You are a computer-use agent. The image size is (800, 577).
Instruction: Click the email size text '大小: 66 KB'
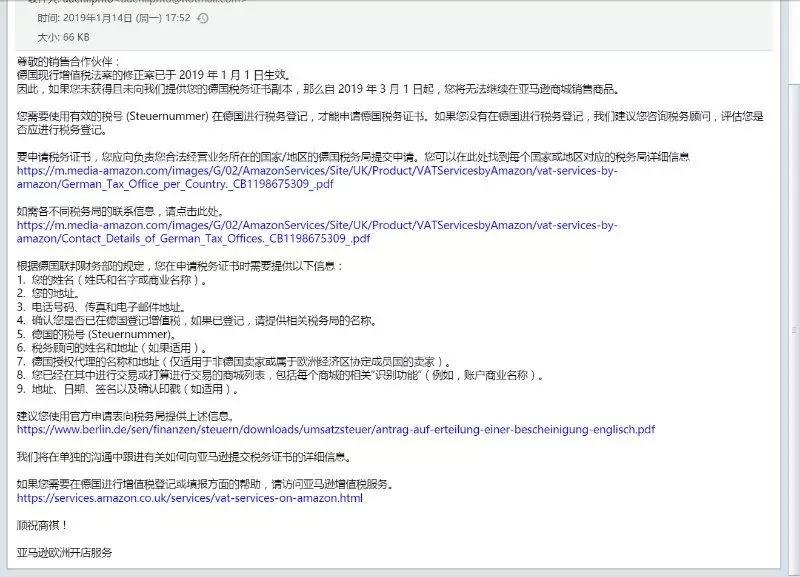point(63,37)
